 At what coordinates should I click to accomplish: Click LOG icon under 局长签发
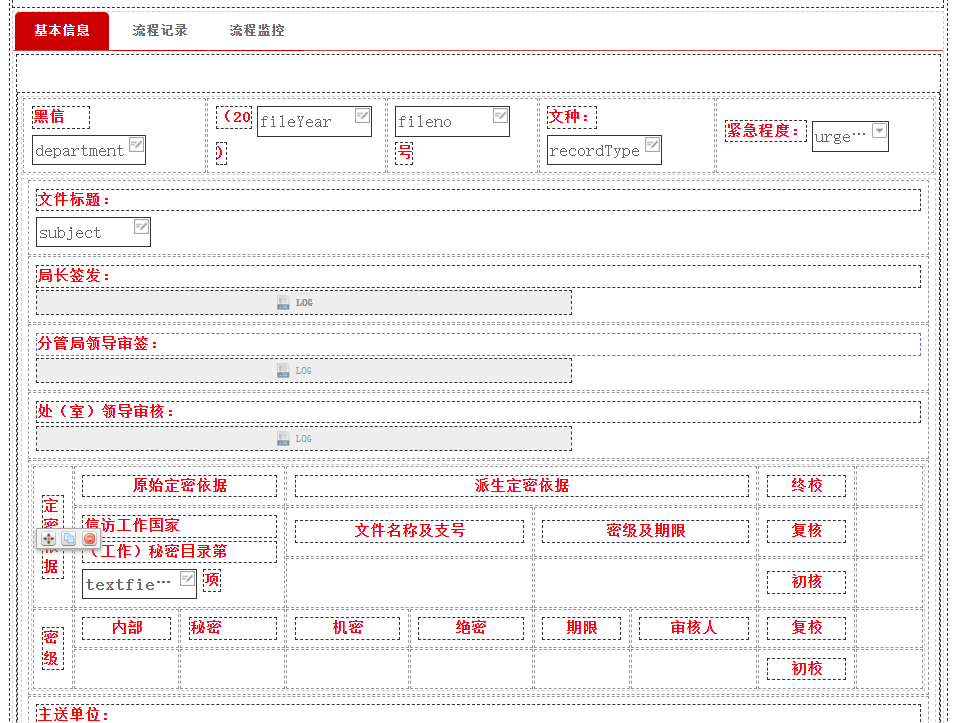[x=283, y=303]
